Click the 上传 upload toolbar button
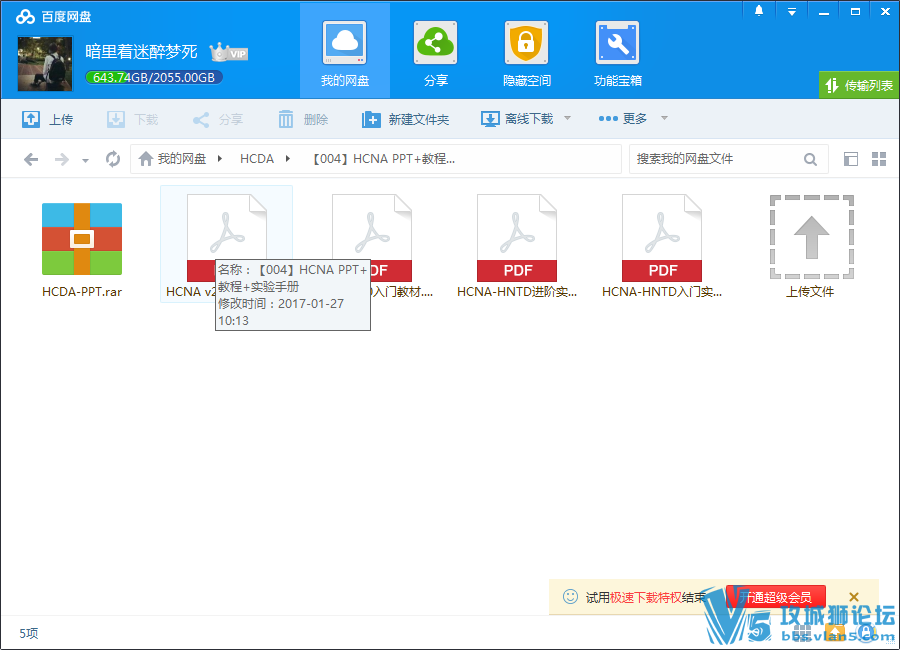Screen dimensions: 900x650 tap(48, 119)
